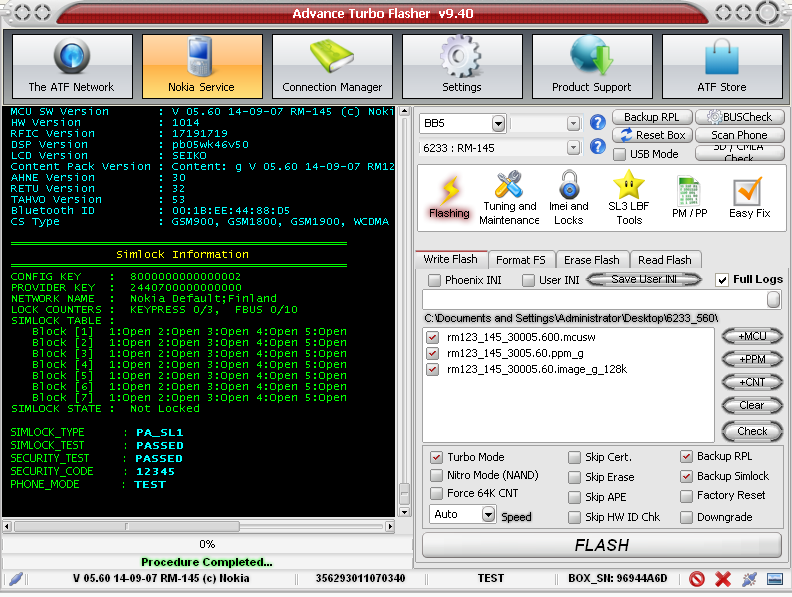The height and width of the screenshot is (597, 792).
Task: Click the top Backup RPL button
Action: point(652,117)
